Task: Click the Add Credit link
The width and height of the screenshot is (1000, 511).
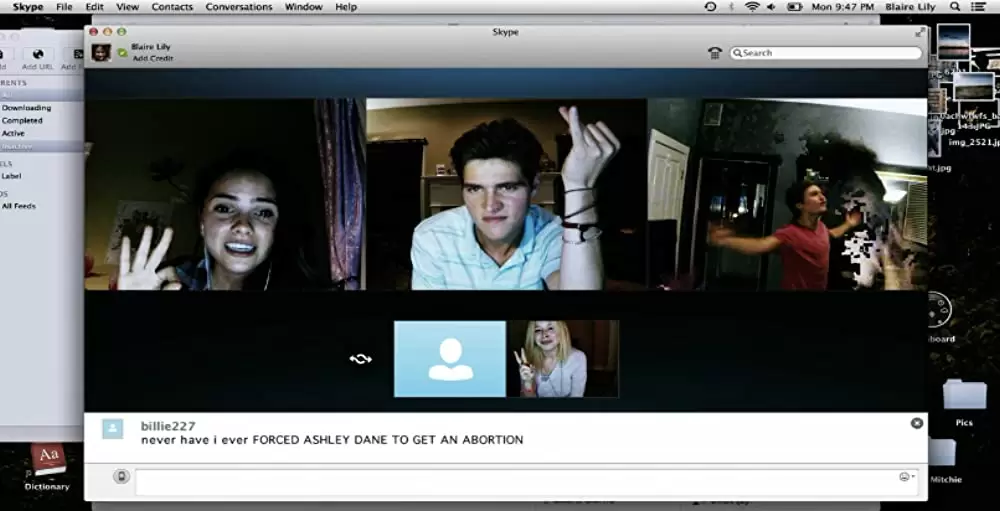Action: [152, 59]
